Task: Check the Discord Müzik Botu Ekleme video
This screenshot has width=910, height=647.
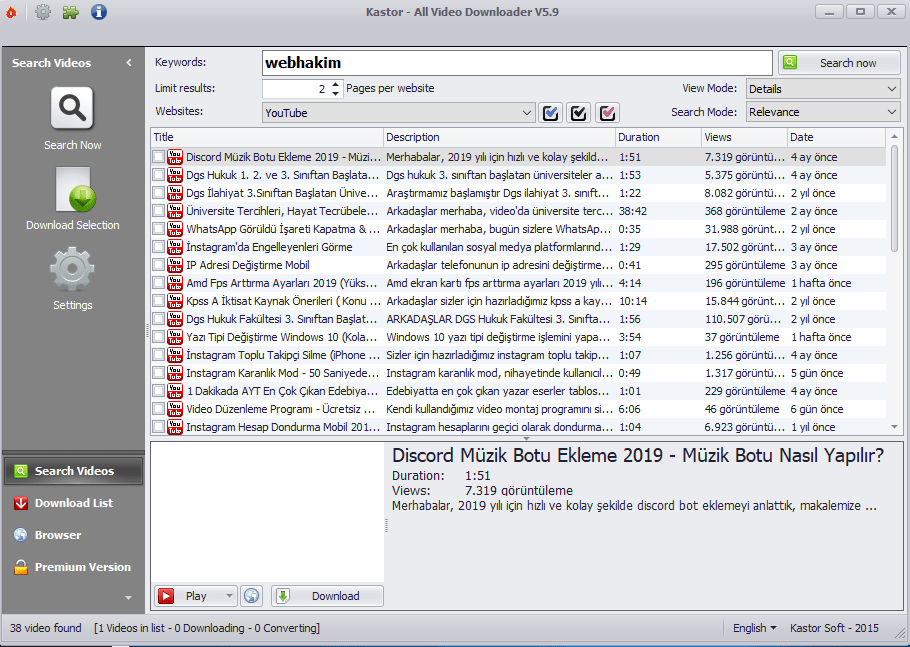Action: pos(158,157)
